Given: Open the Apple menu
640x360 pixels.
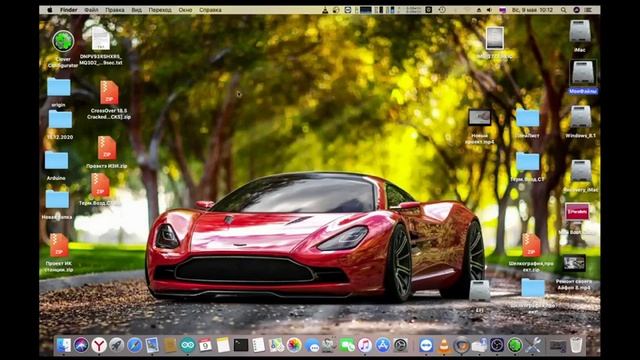Looking at the screenshot, I should 50,10.
